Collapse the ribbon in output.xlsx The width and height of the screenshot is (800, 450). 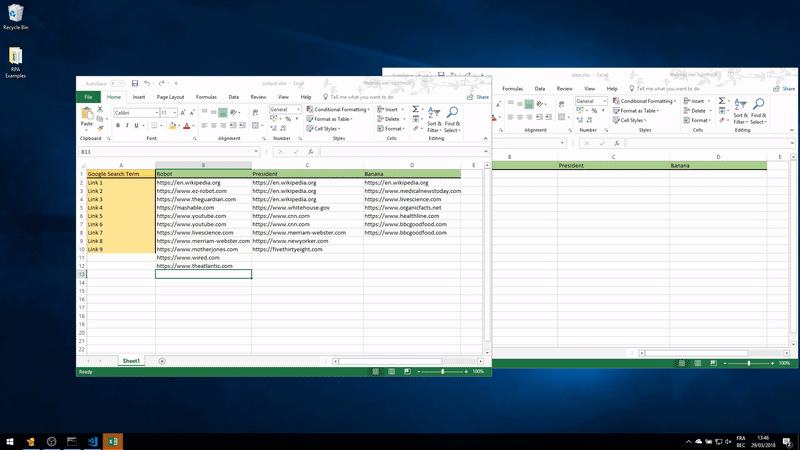click(x=485, y=138)
